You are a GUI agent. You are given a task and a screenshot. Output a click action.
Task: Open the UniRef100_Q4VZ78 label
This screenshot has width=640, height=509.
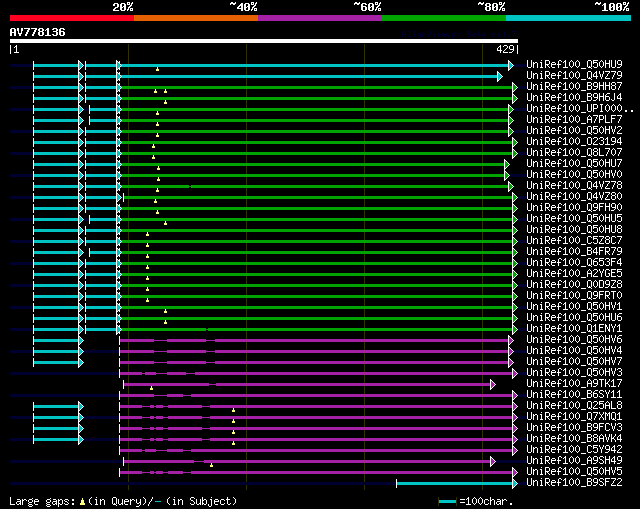(574, 185)
